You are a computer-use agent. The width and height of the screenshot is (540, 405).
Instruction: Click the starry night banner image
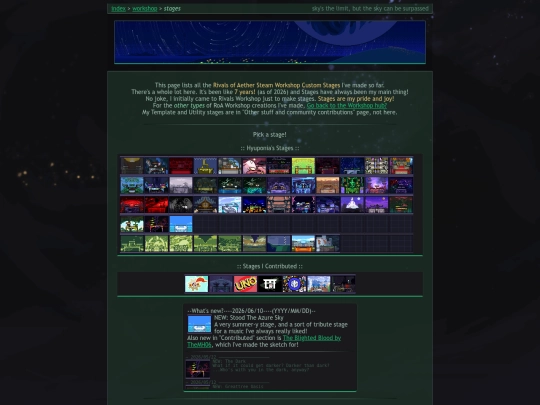tap(270, 42)
